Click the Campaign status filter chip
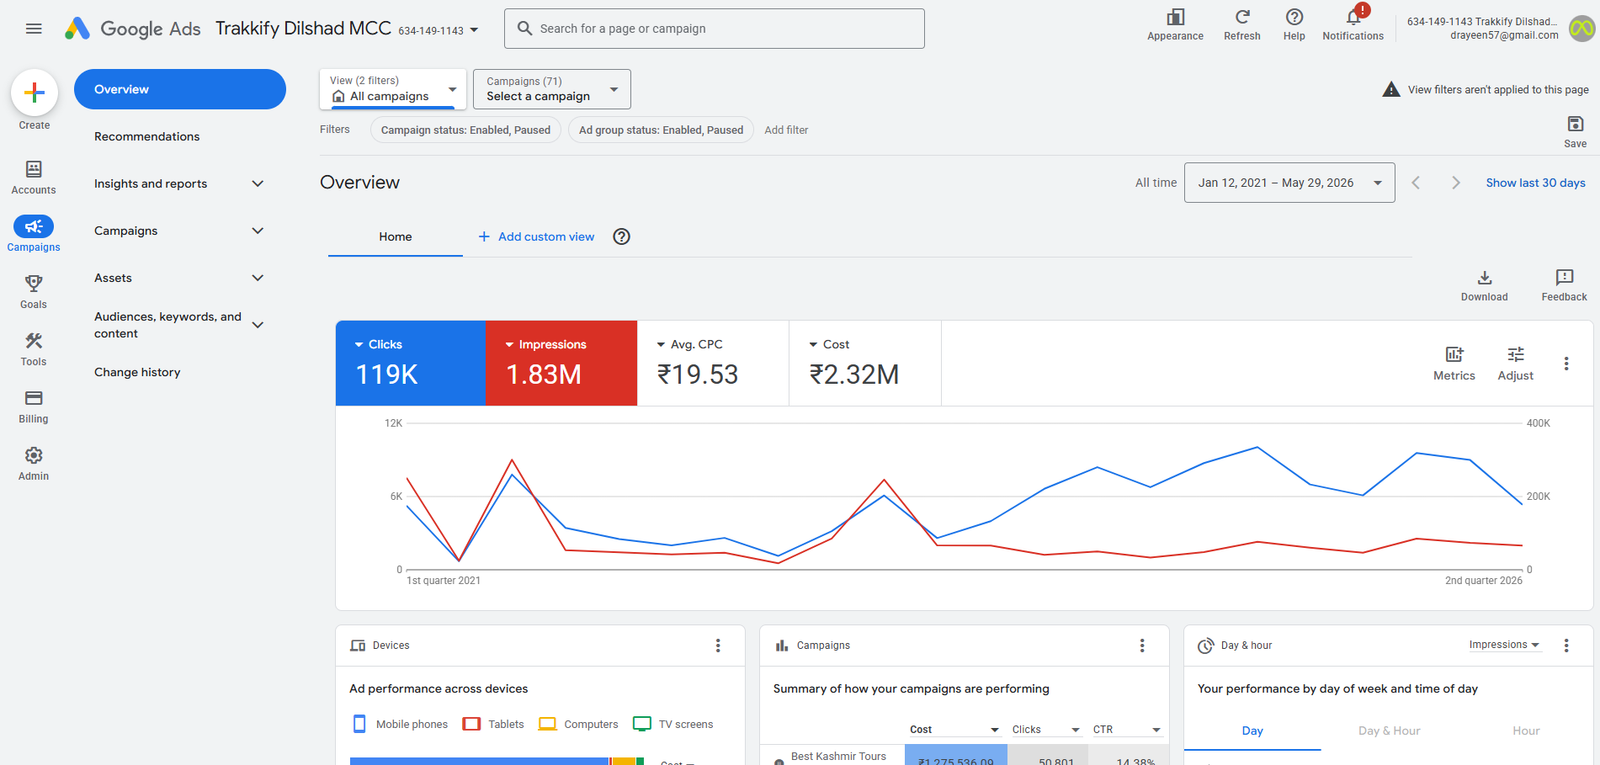 tap(465, 130)
